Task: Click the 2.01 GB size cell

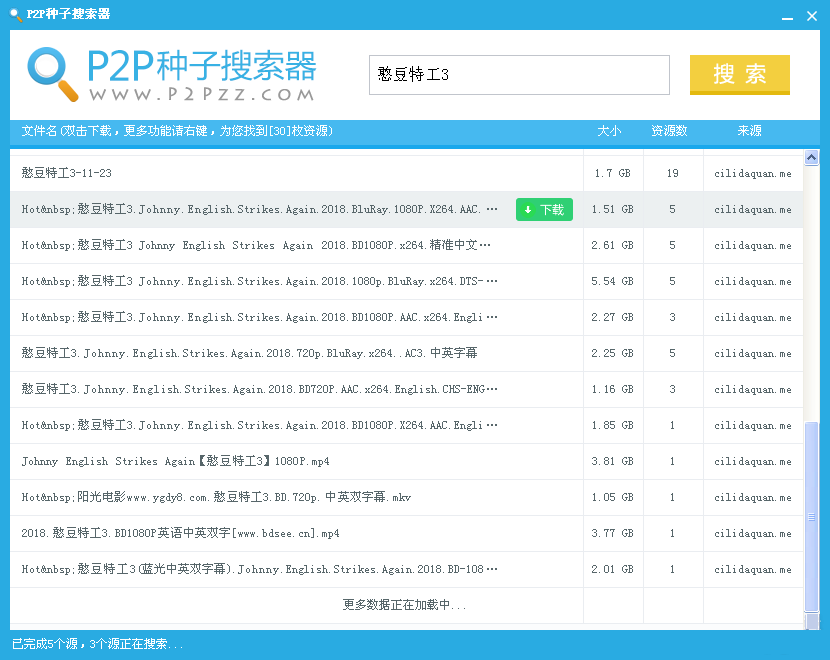Action: click(x=613, y=569)
